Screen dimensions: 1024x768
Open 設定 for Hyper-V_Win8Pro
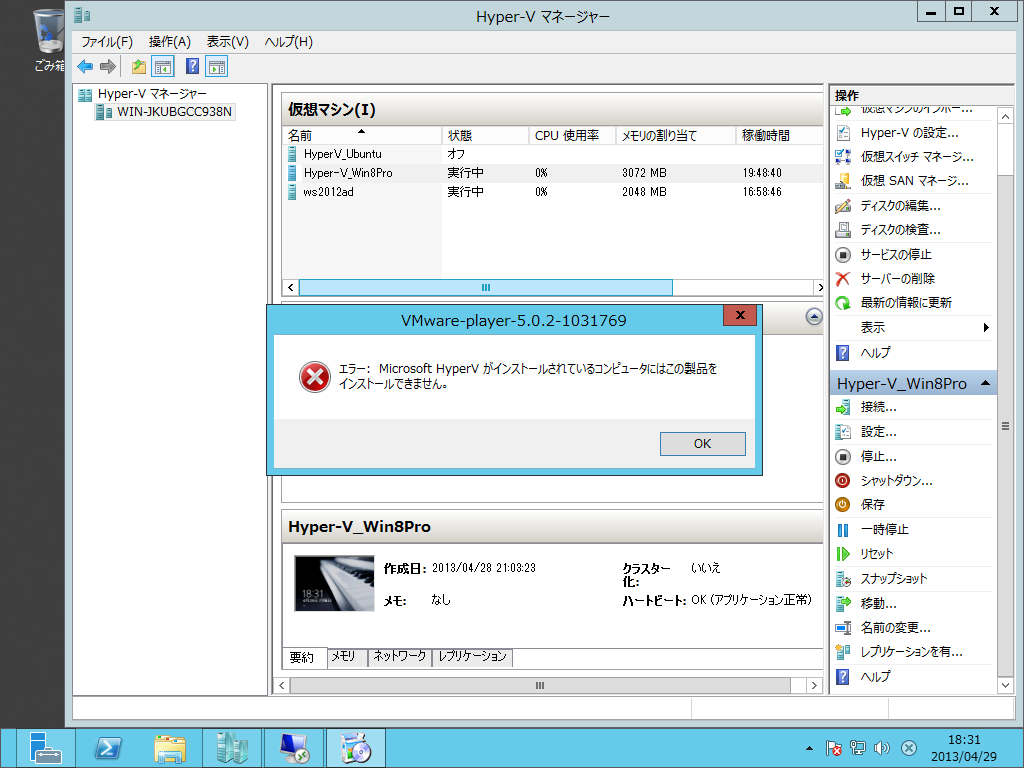coord(878,432)
